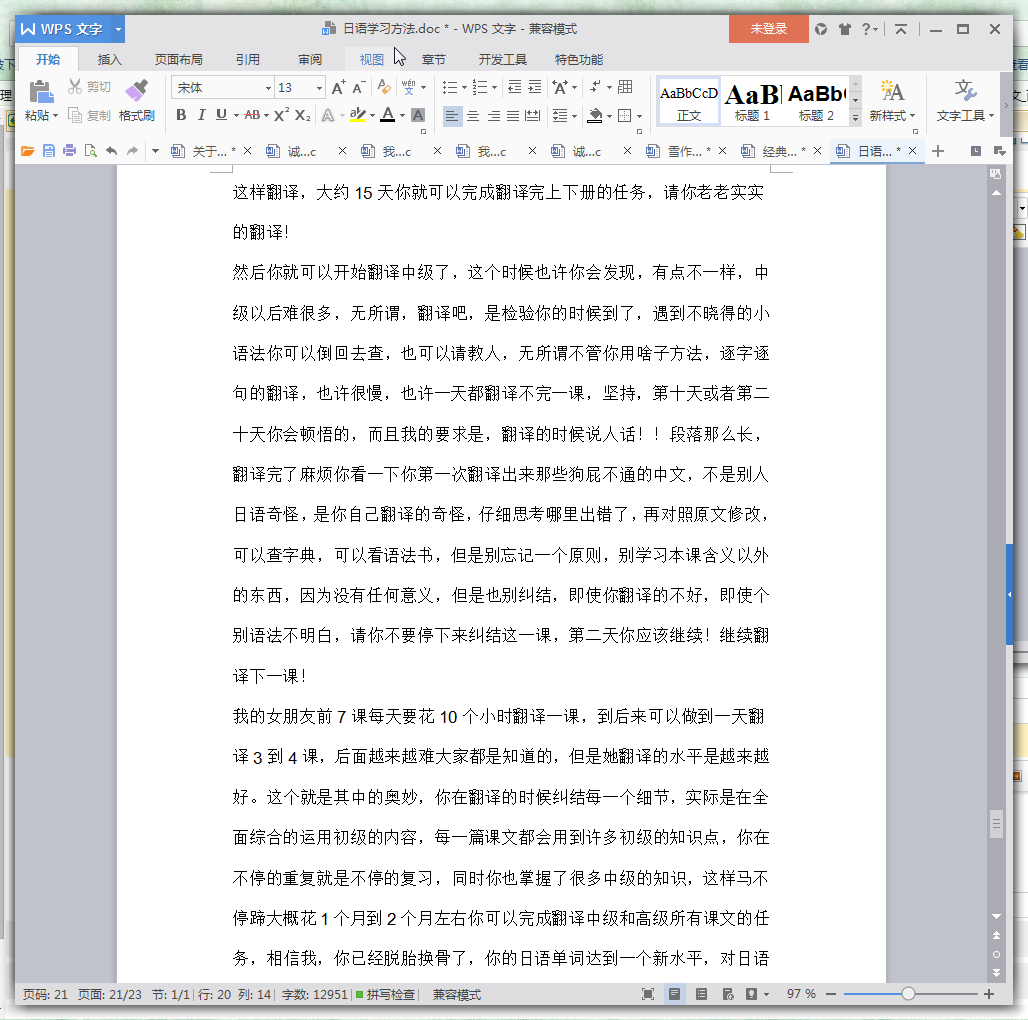Screen dimensions: 1028x1020
Task: Click the zoom slider handle
Action: (x=908, y=994)
